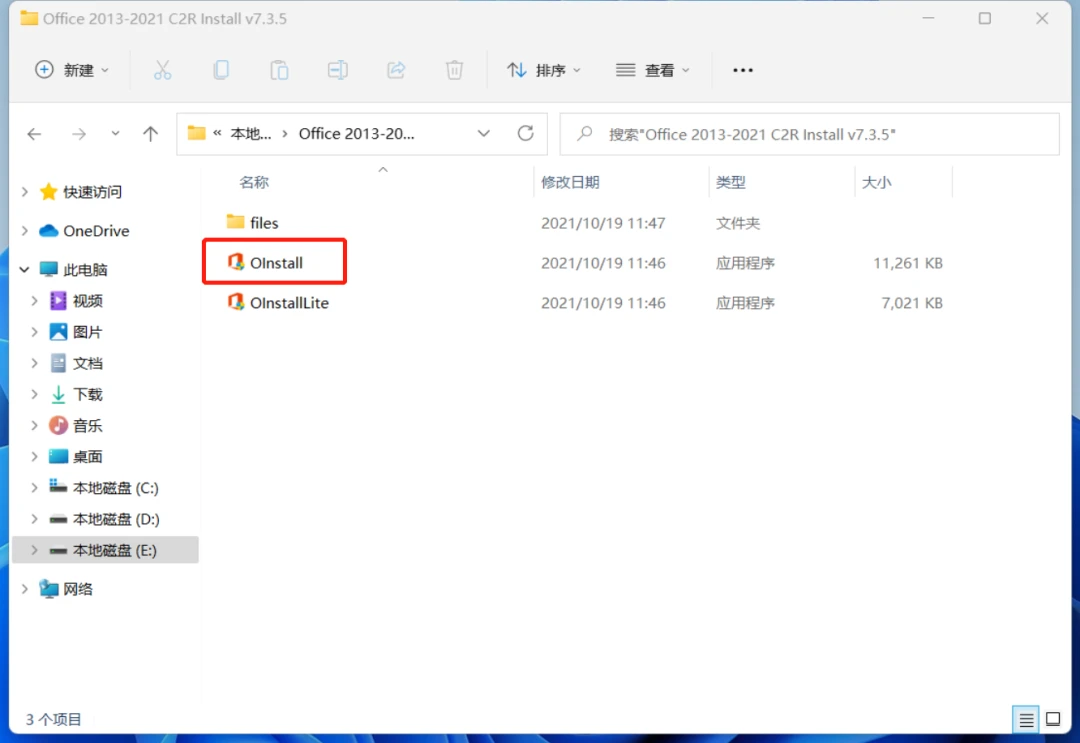The image size is (1080, 743).
Task: Expand the 网络 Network node
Action: pyautogui.click(x=25, y=589)
